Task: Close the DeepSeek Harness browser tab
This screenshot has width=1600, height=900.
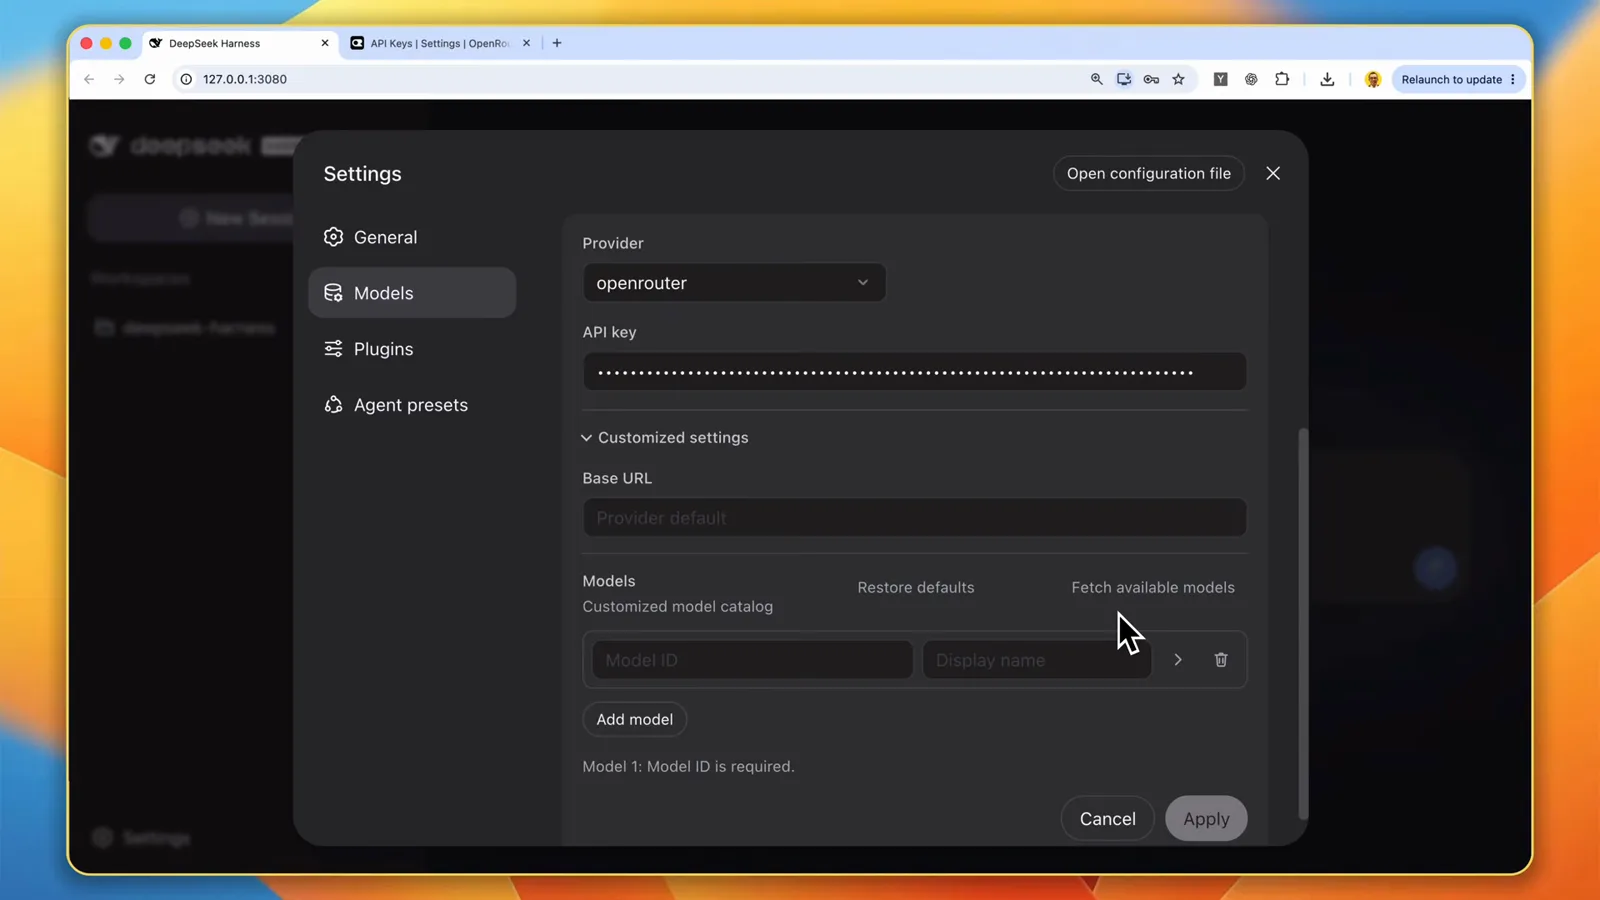Action: pyautogui.click(x=325, y=43)
